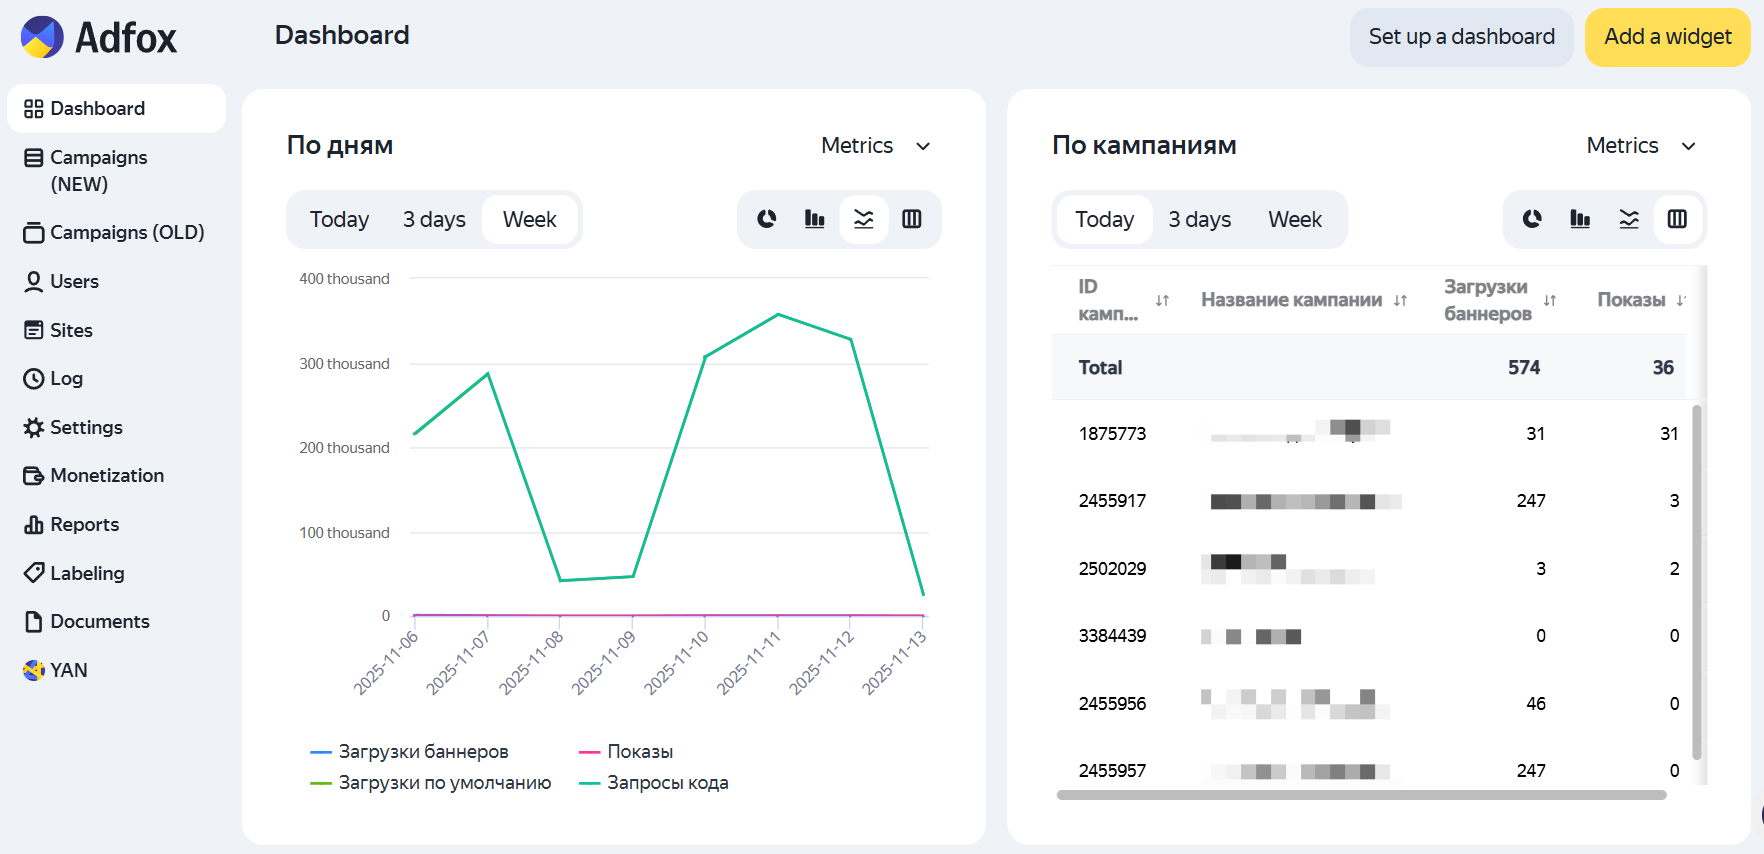The width and height of the screenshot is (1764, 854).
Task: Select line chart view in По кампаниям widget
Action: tap(1629, 219)
